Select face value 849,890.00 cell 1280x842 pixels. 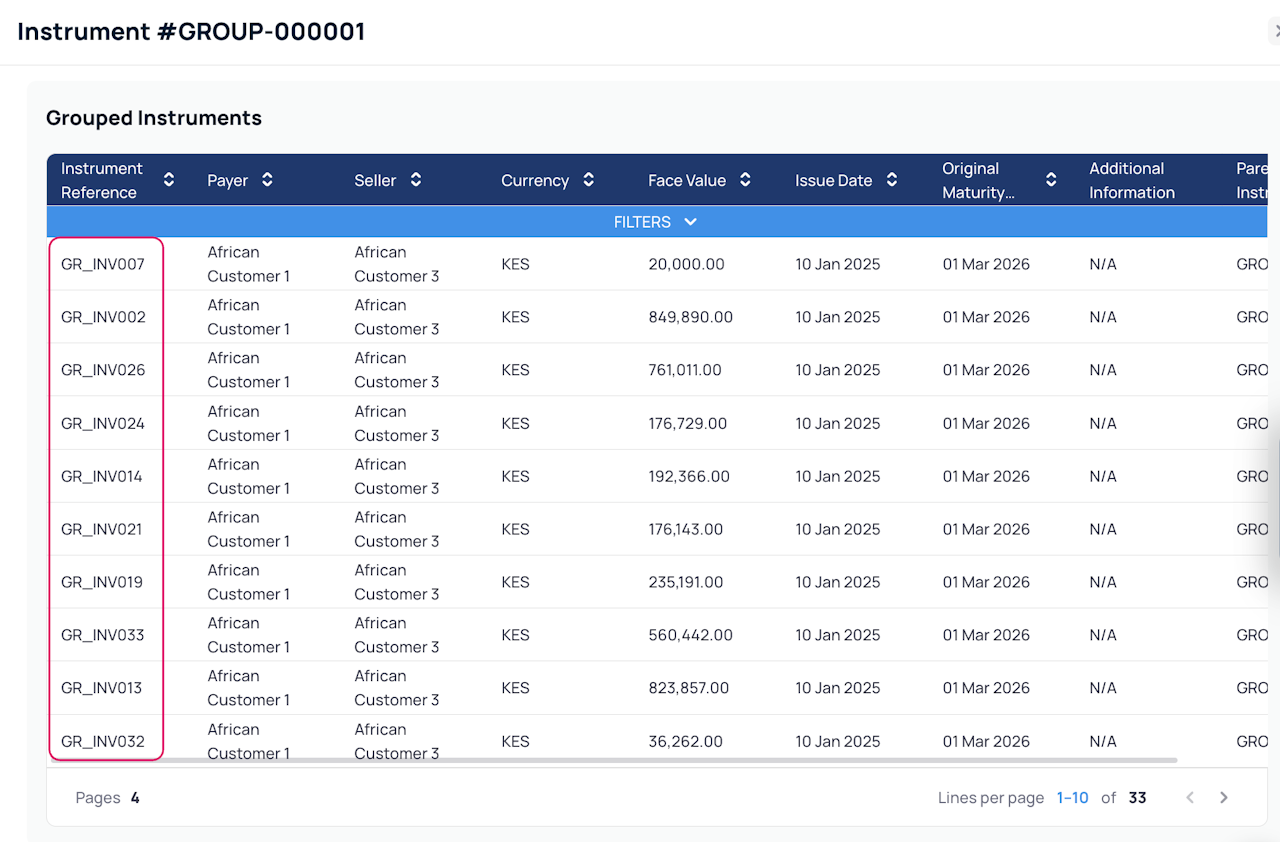point(690,317)
